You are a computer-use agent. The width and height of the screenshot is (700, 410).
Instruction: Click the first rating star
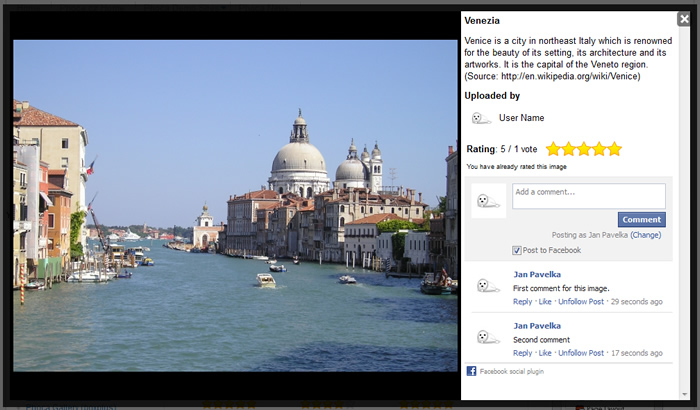553,149
